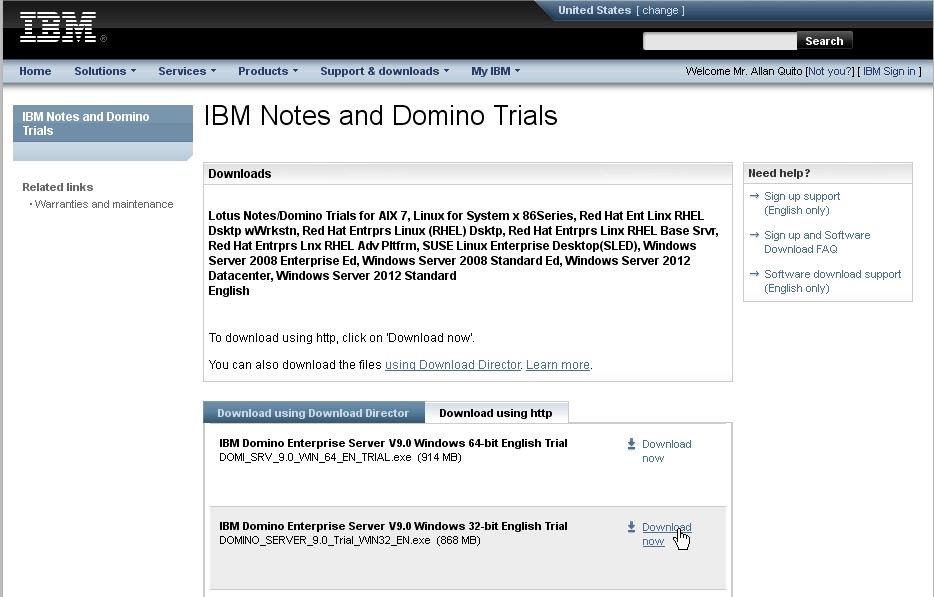The height and width of the screenshot is (597, 934).
Task: Download now the 64-bit Domino Server trial
Action: 667,451
